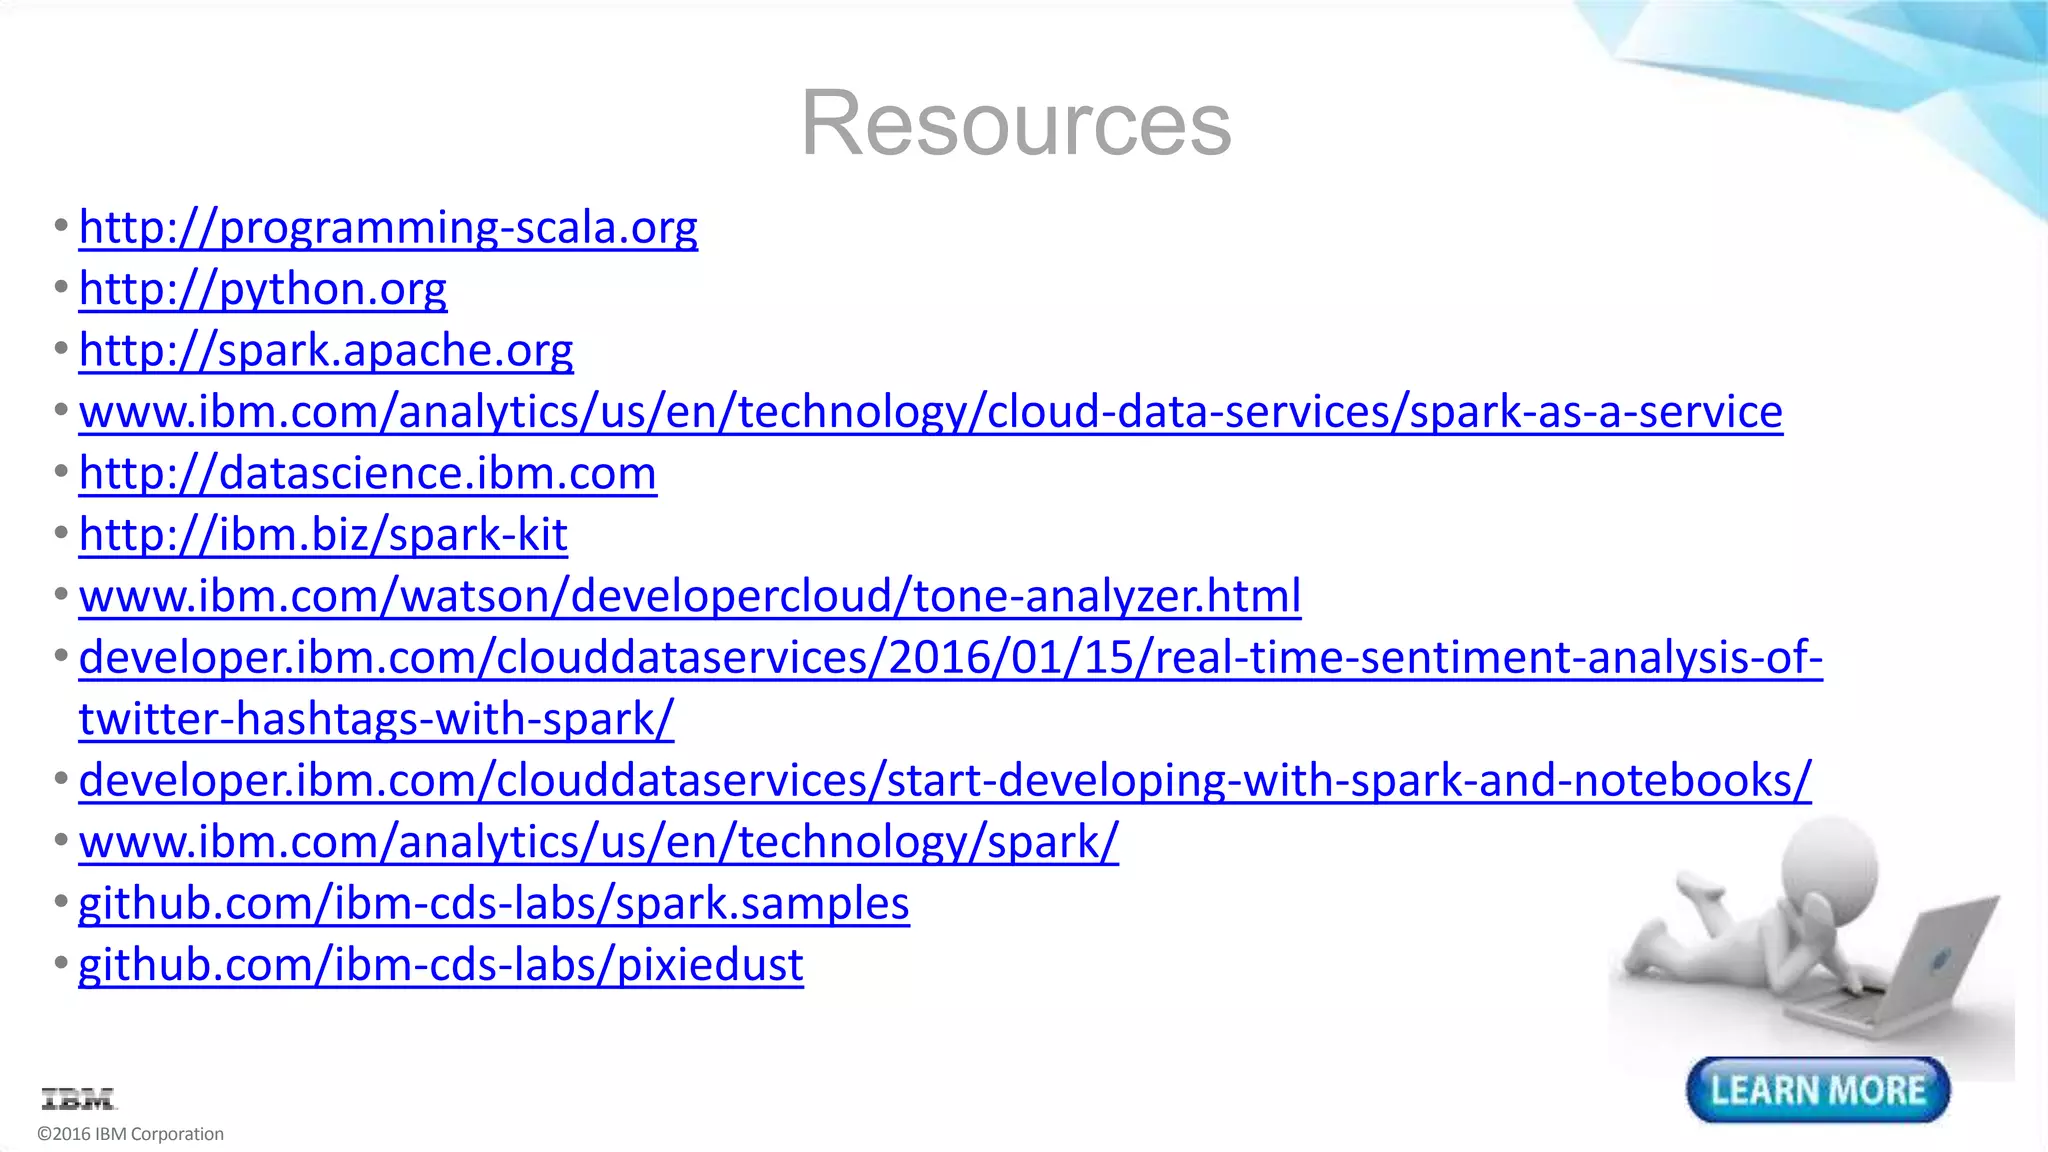Viewport: 2048px width, 1152px height.
Task: Open the github pixiedust repository link
Action: coord(441,965)
